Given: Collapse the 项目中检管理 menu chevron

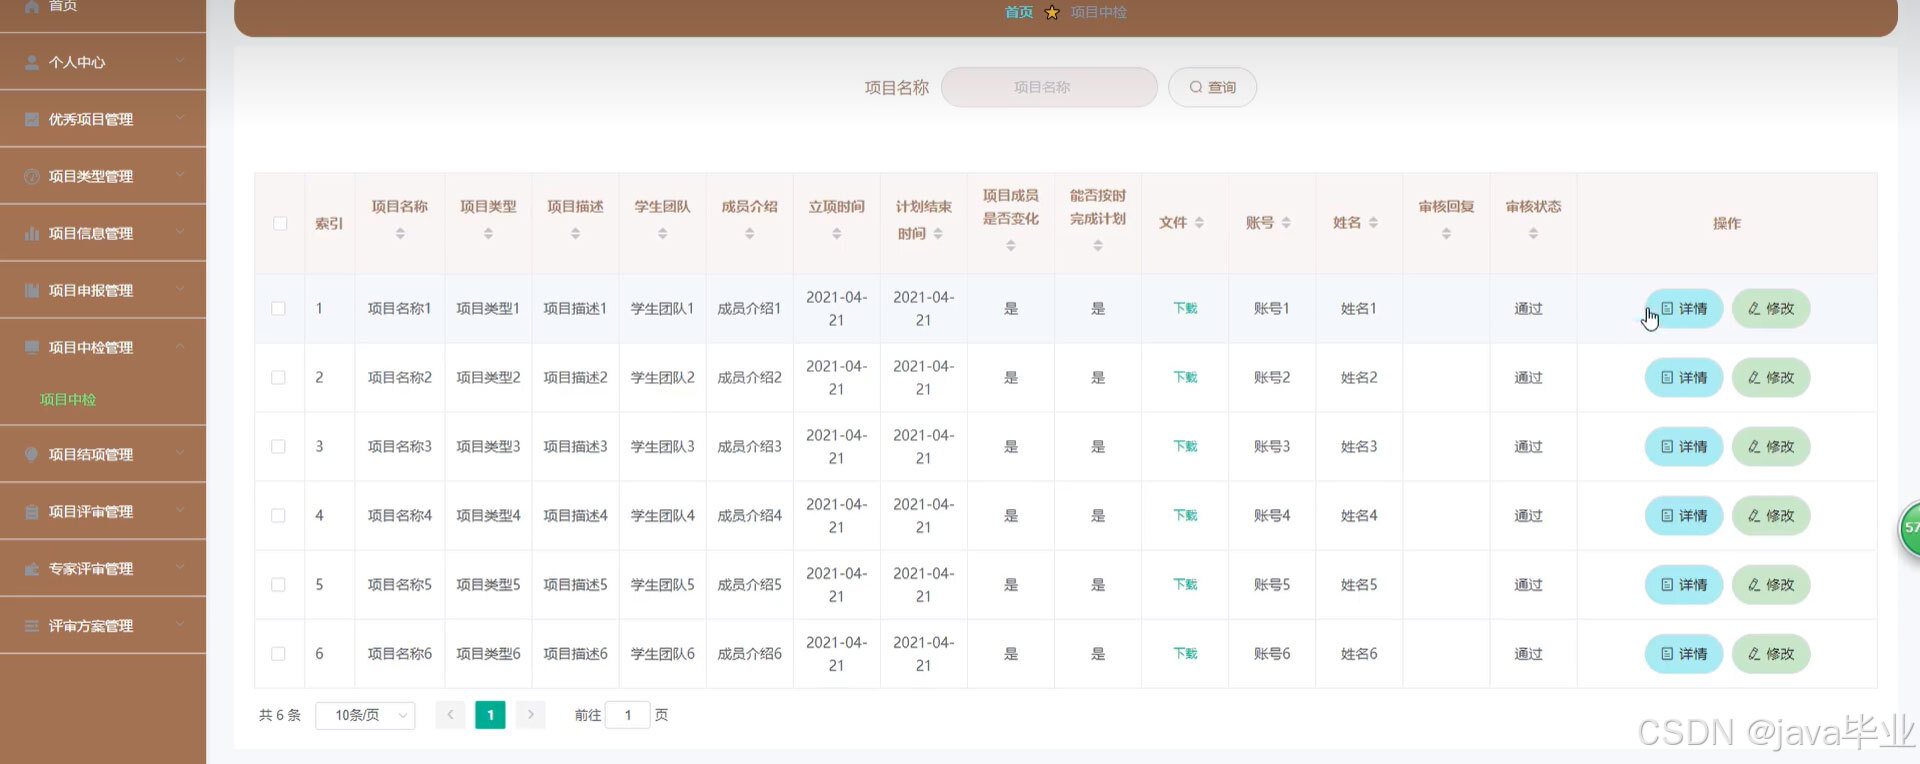Looking at the screenshot, I should (180, 346).
